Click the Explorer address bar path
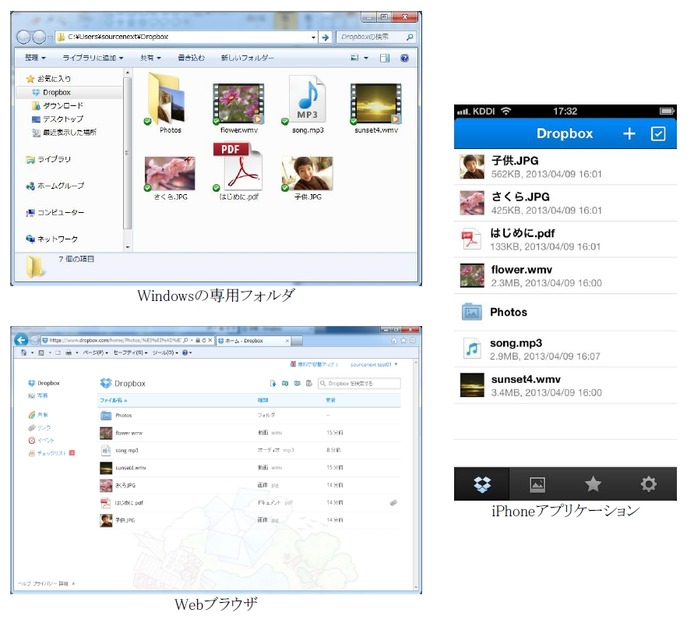This screenshot has width=687, height=620. 118,37
